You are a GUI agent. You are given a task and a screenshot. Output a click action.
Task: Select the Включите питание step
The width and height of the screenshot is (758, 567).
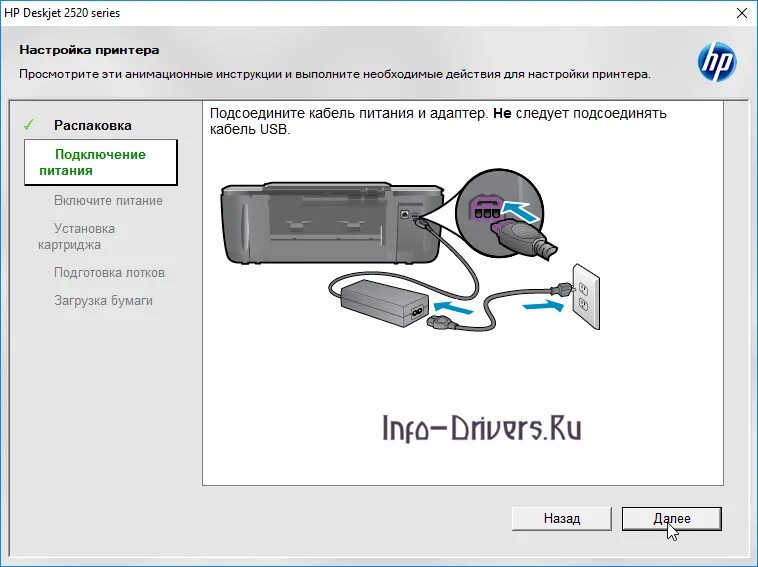(108, 201)
